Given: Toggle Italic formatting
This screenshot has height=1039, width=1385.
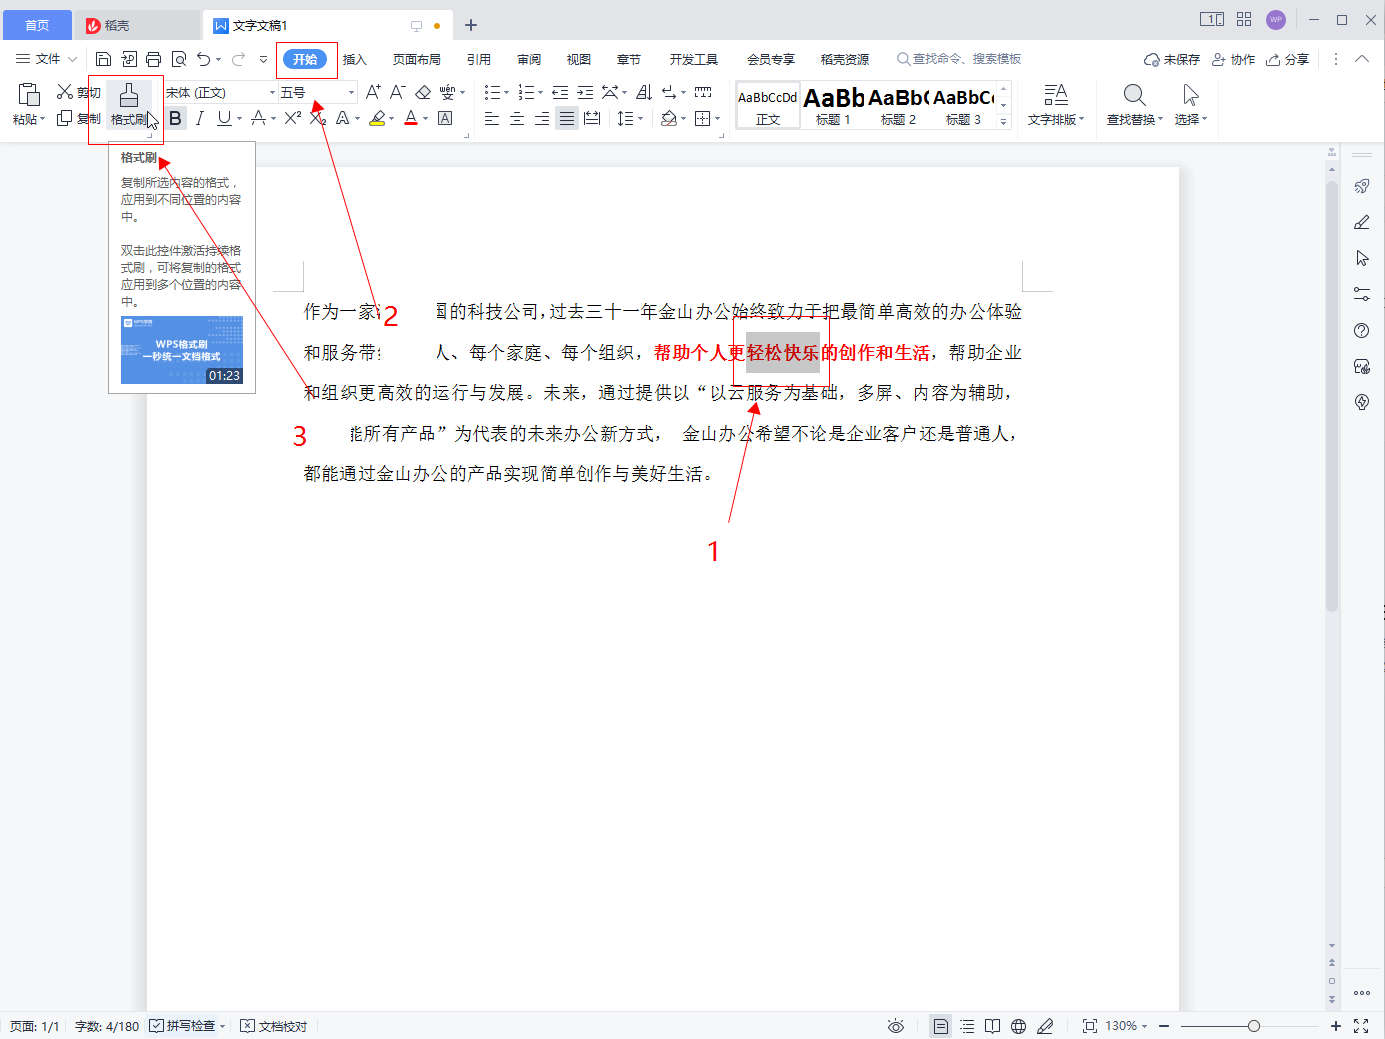Looking at the screenshot, I should point(199,118).
